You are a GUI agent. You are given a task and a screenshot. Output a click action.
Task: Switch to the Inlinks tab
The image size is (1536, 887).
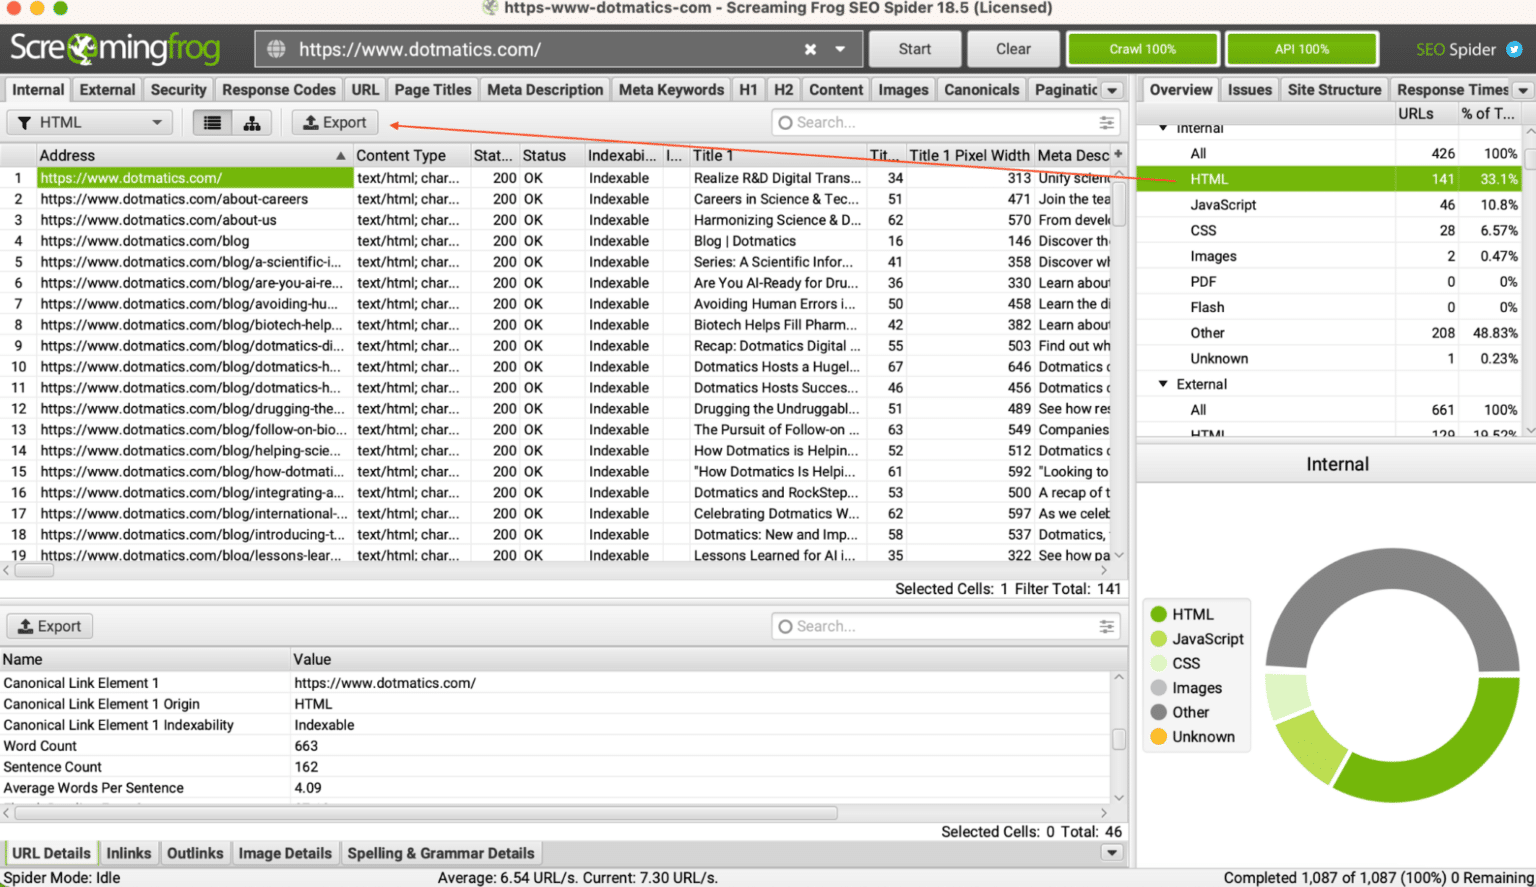(129, 853)
